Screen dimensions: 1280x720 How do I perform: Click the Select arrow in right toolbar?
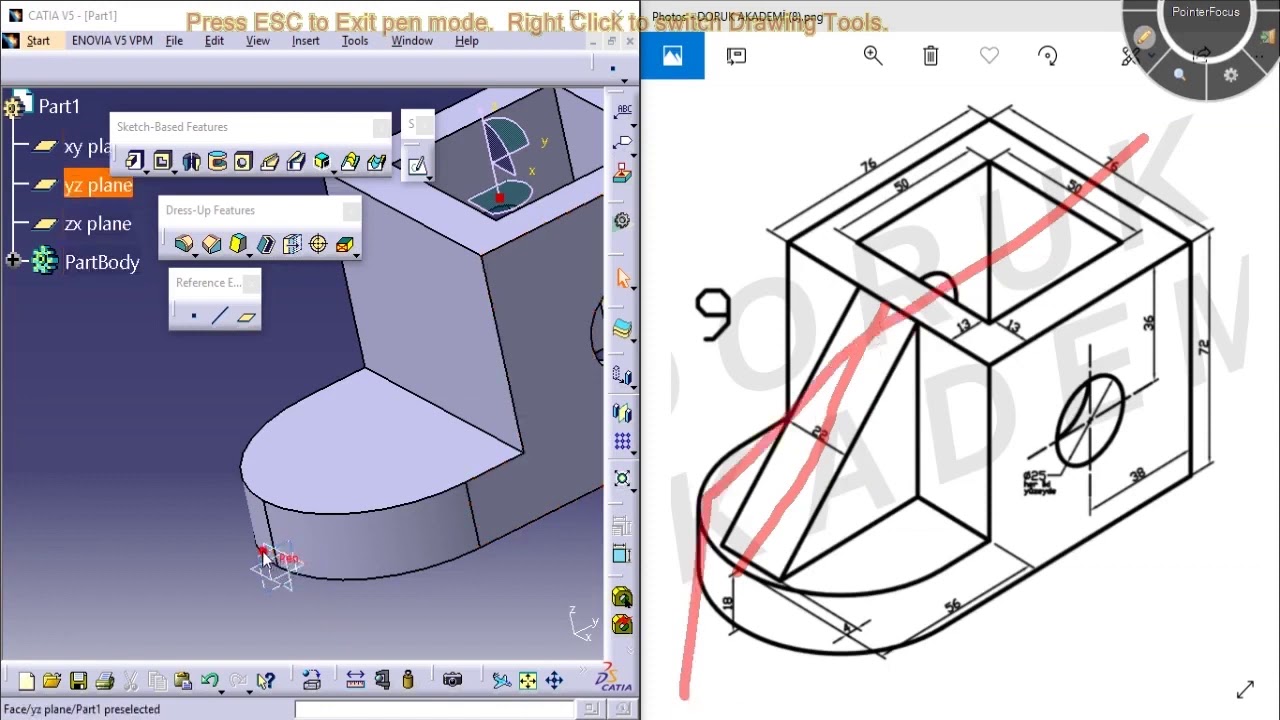(623, 278)
